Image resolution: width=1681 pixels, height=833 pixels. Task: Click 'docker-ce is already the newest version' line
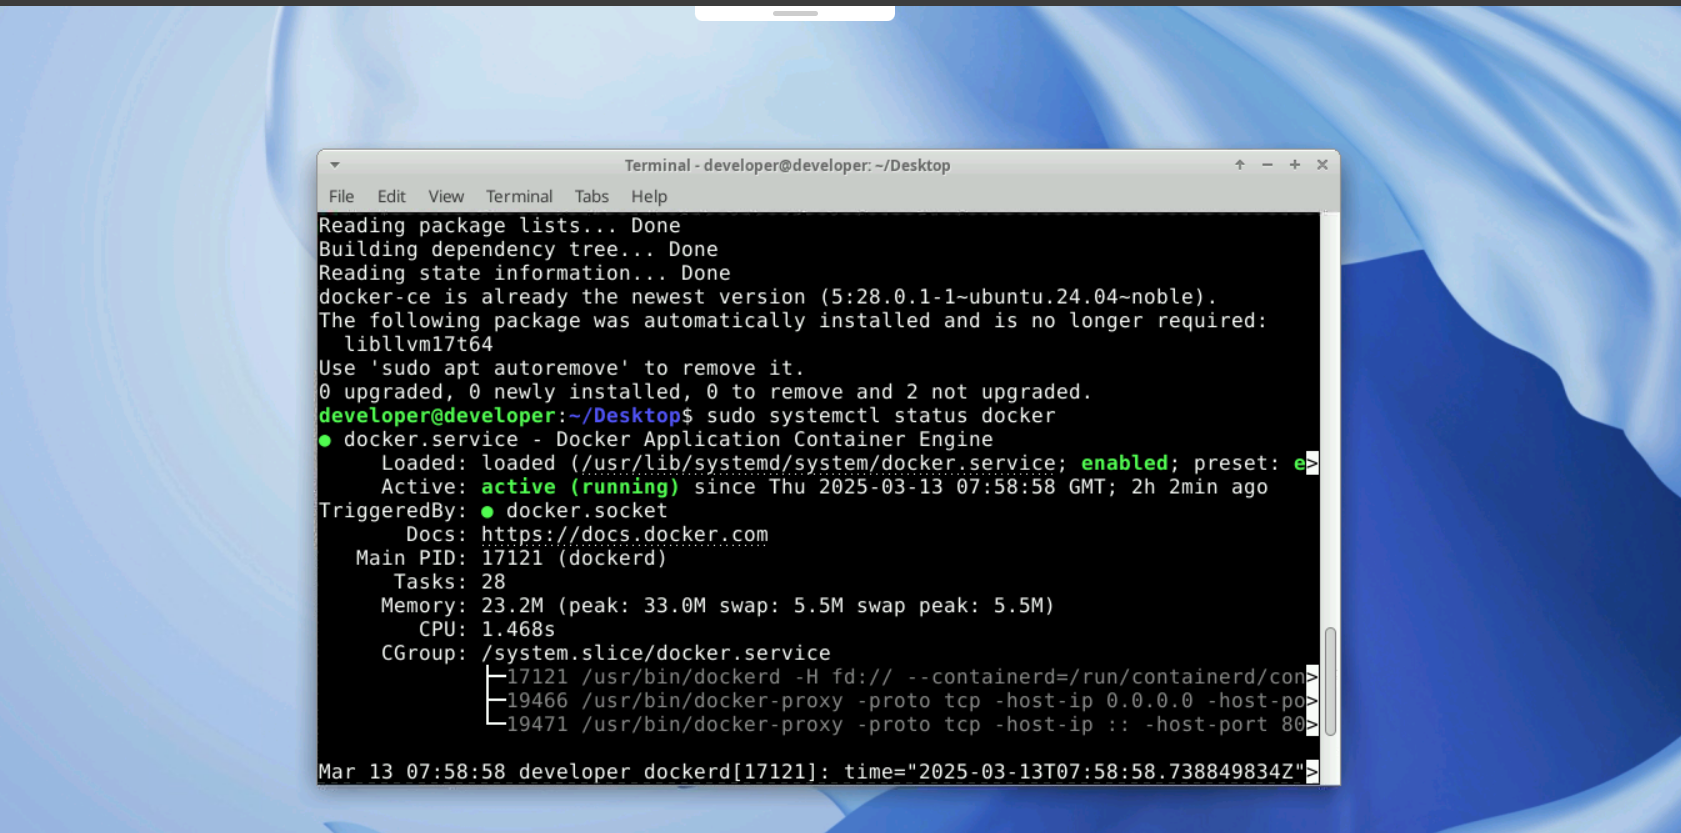pos(768,297)
